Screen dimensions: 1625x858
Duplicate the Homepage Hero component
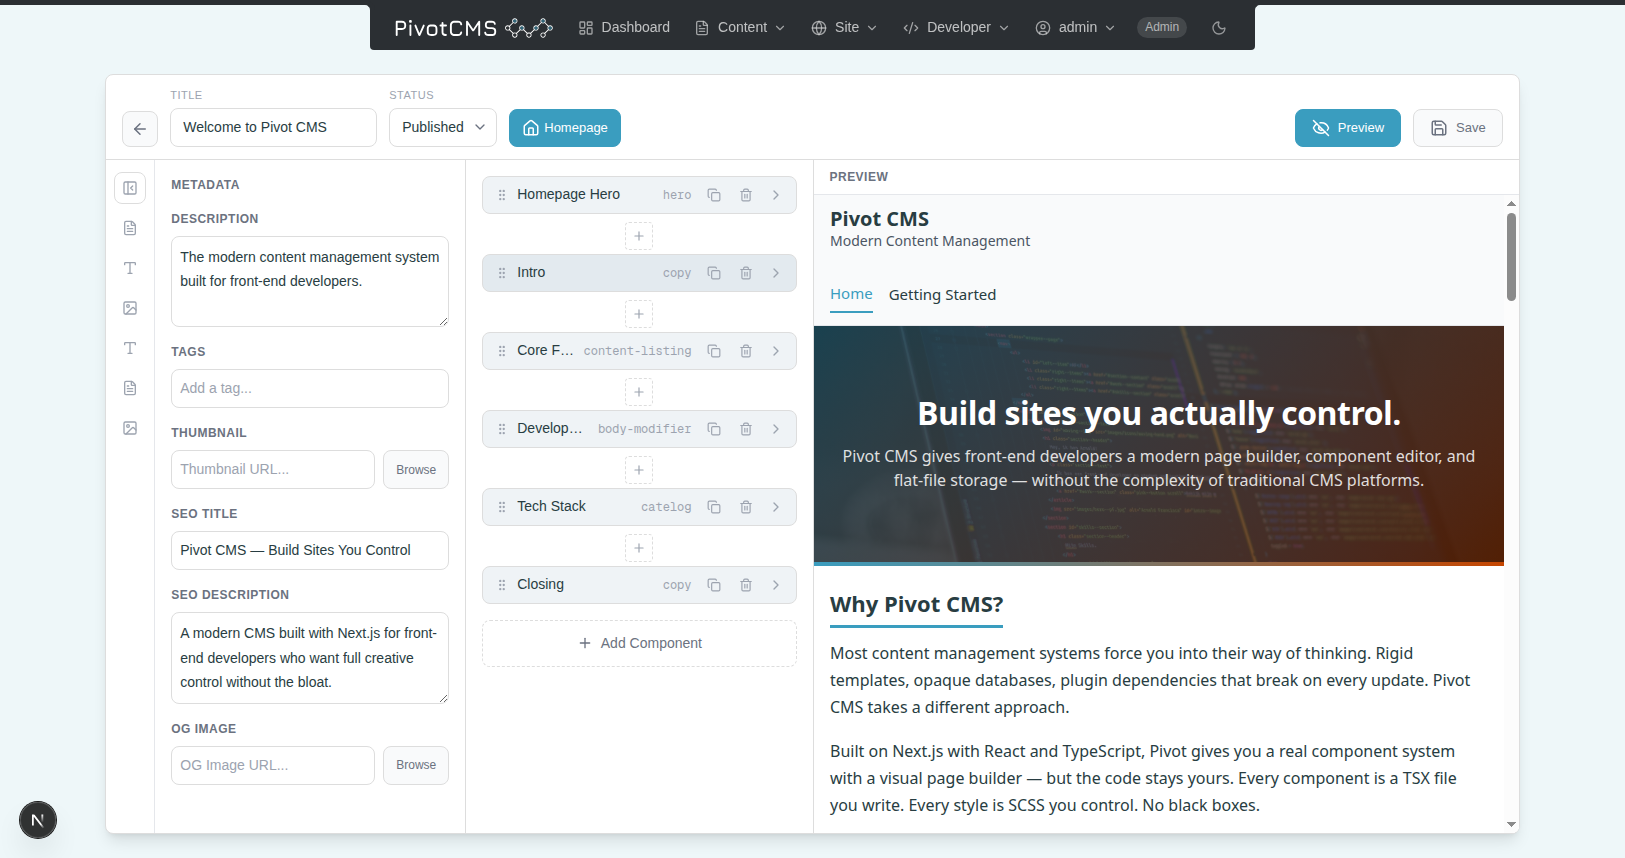click(x=714, y=195)
